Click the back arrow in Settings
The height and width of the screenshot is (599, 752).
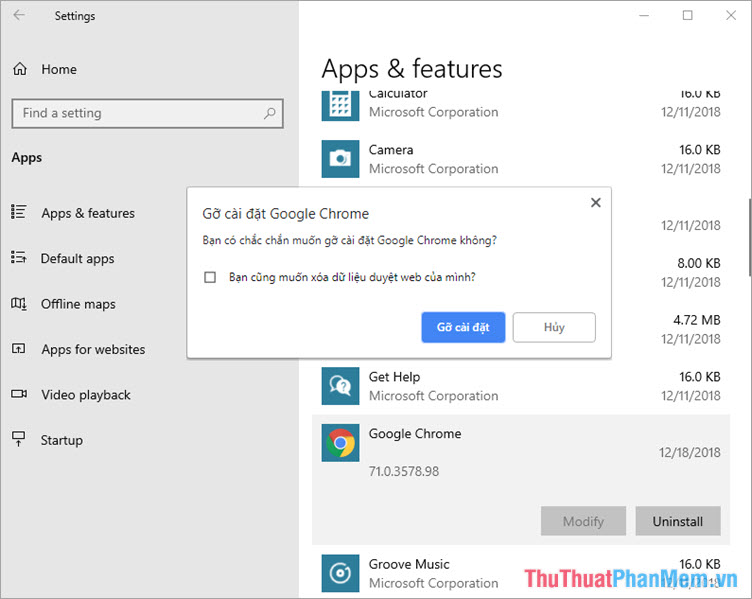pyautogui.click(x=19, y=15)
